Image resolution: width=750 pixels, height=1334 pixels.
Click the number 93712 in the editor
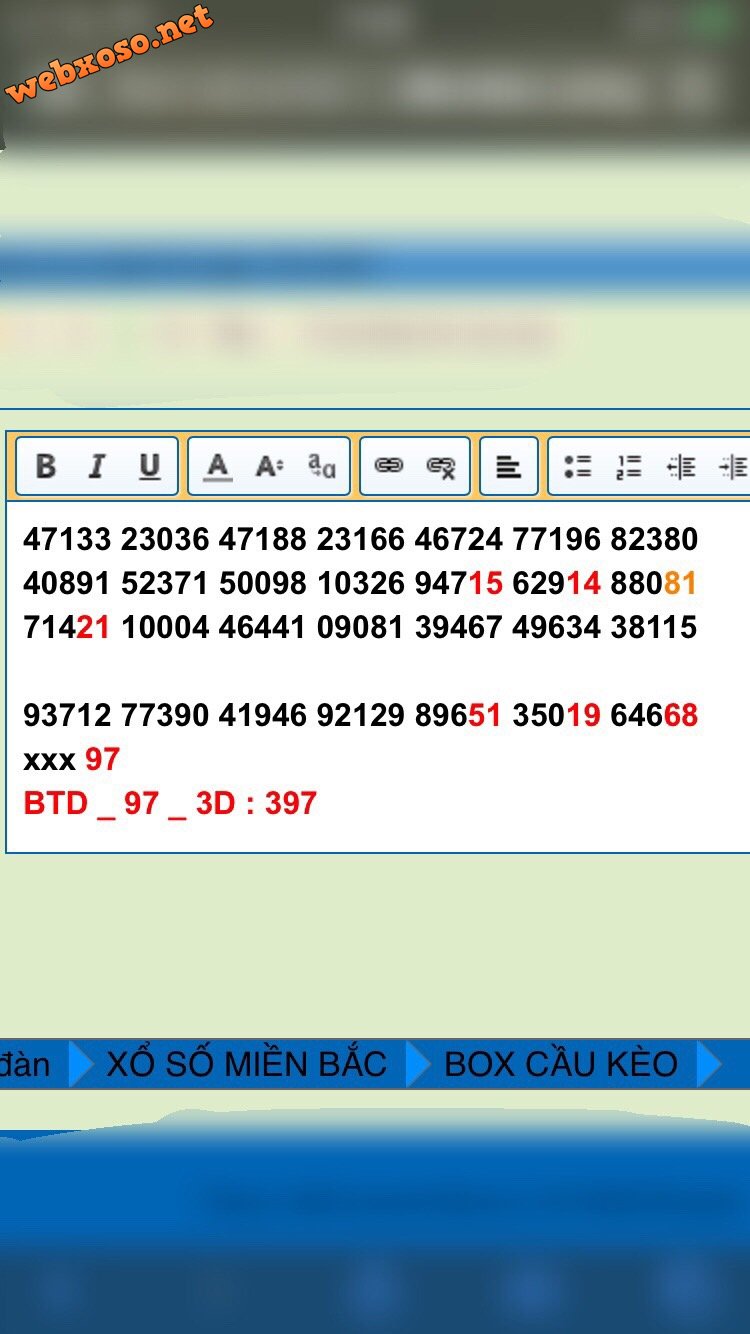[x=67, y=715]
